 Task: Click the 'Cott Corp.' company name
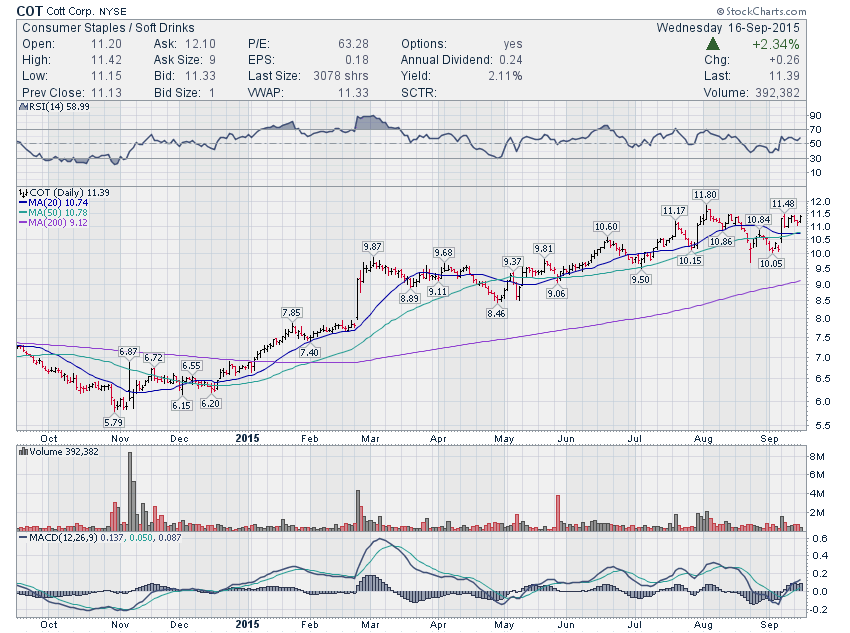point(69,11)
